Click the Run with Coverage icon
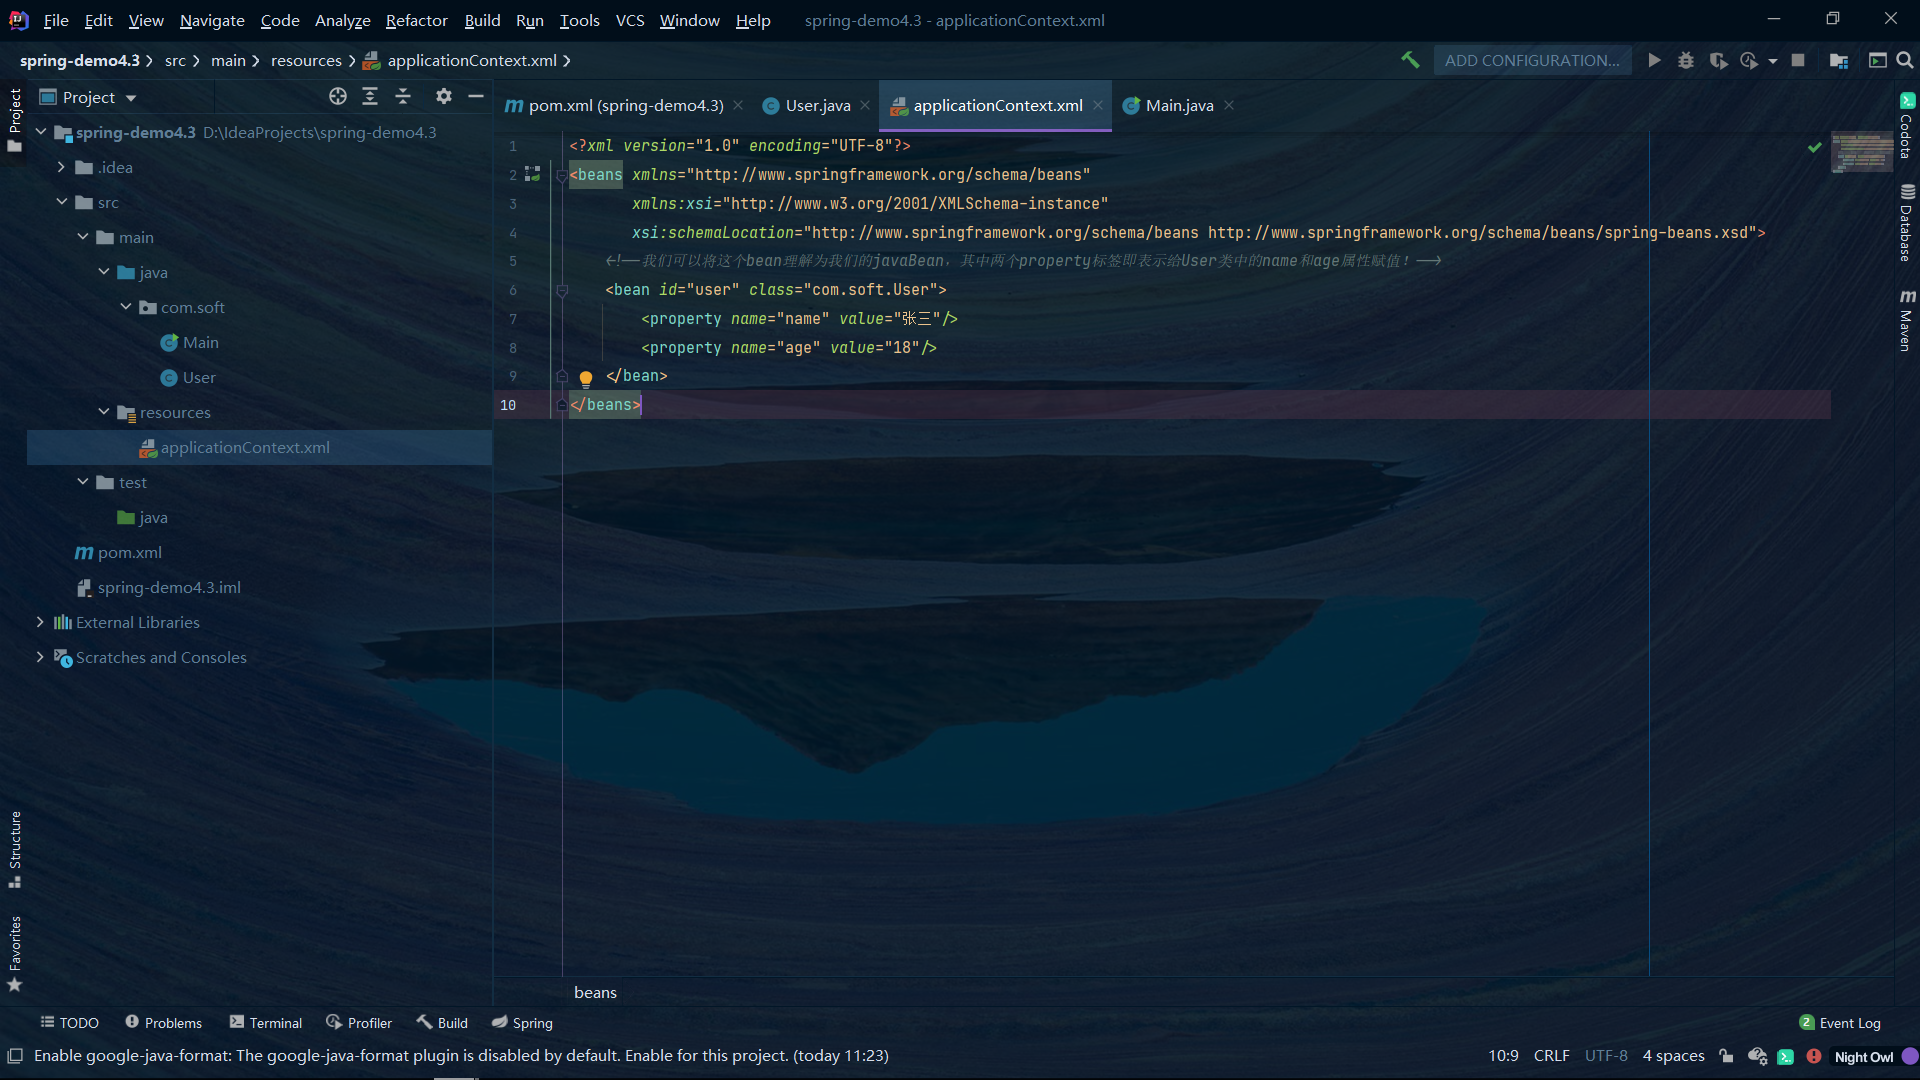Image resolution: width=1920 pixels, height=1080 pixels. point(1718,60)
